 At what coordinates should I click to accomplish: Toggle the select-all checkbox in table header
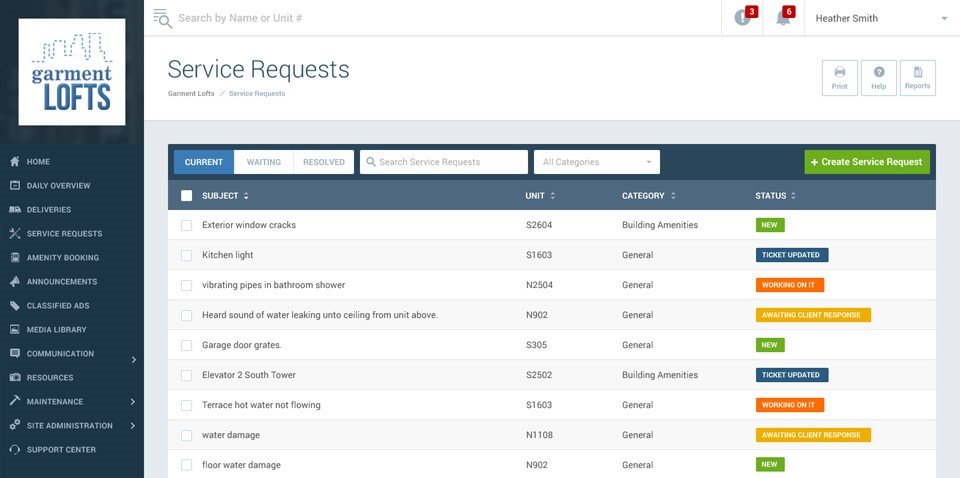(x=187, y=196)
